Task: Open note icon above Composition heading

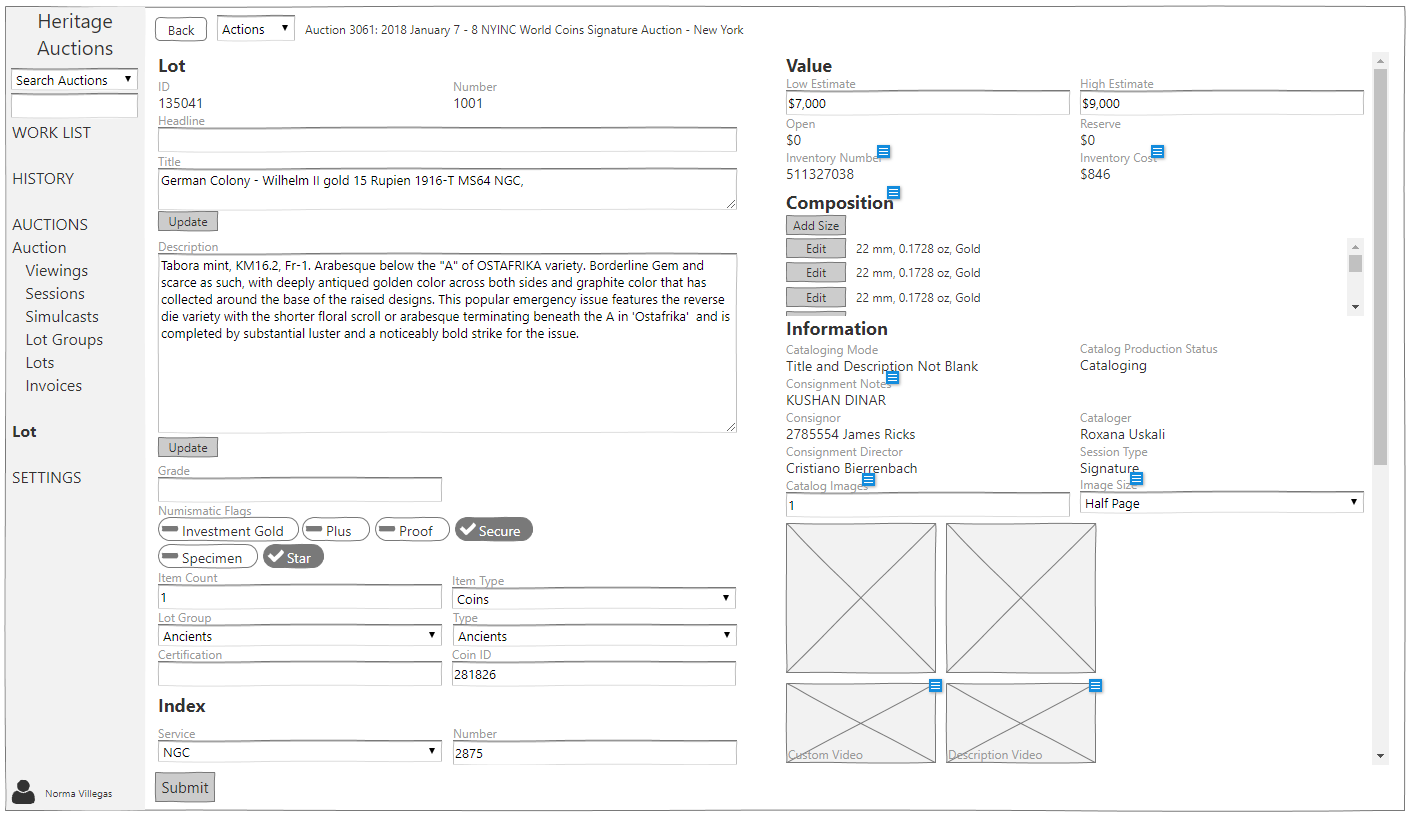Action: coord(894,192)
